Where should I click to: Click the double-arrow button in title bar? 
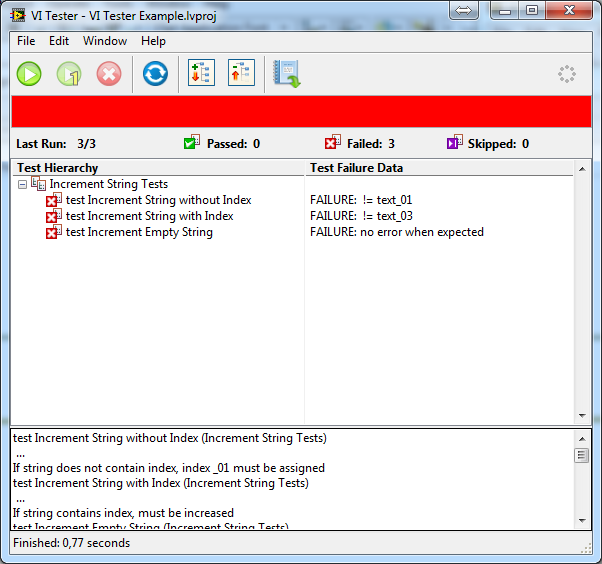(x=464, y=10)
